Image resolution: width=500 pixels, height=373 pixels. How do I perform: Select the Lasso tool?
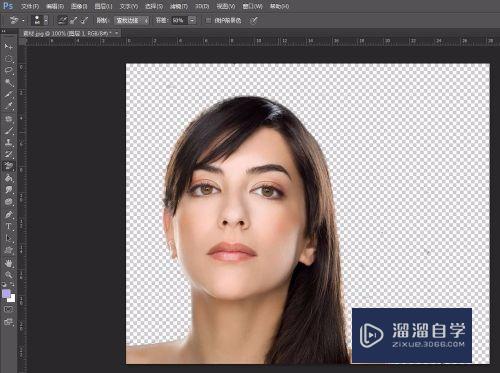9,70
